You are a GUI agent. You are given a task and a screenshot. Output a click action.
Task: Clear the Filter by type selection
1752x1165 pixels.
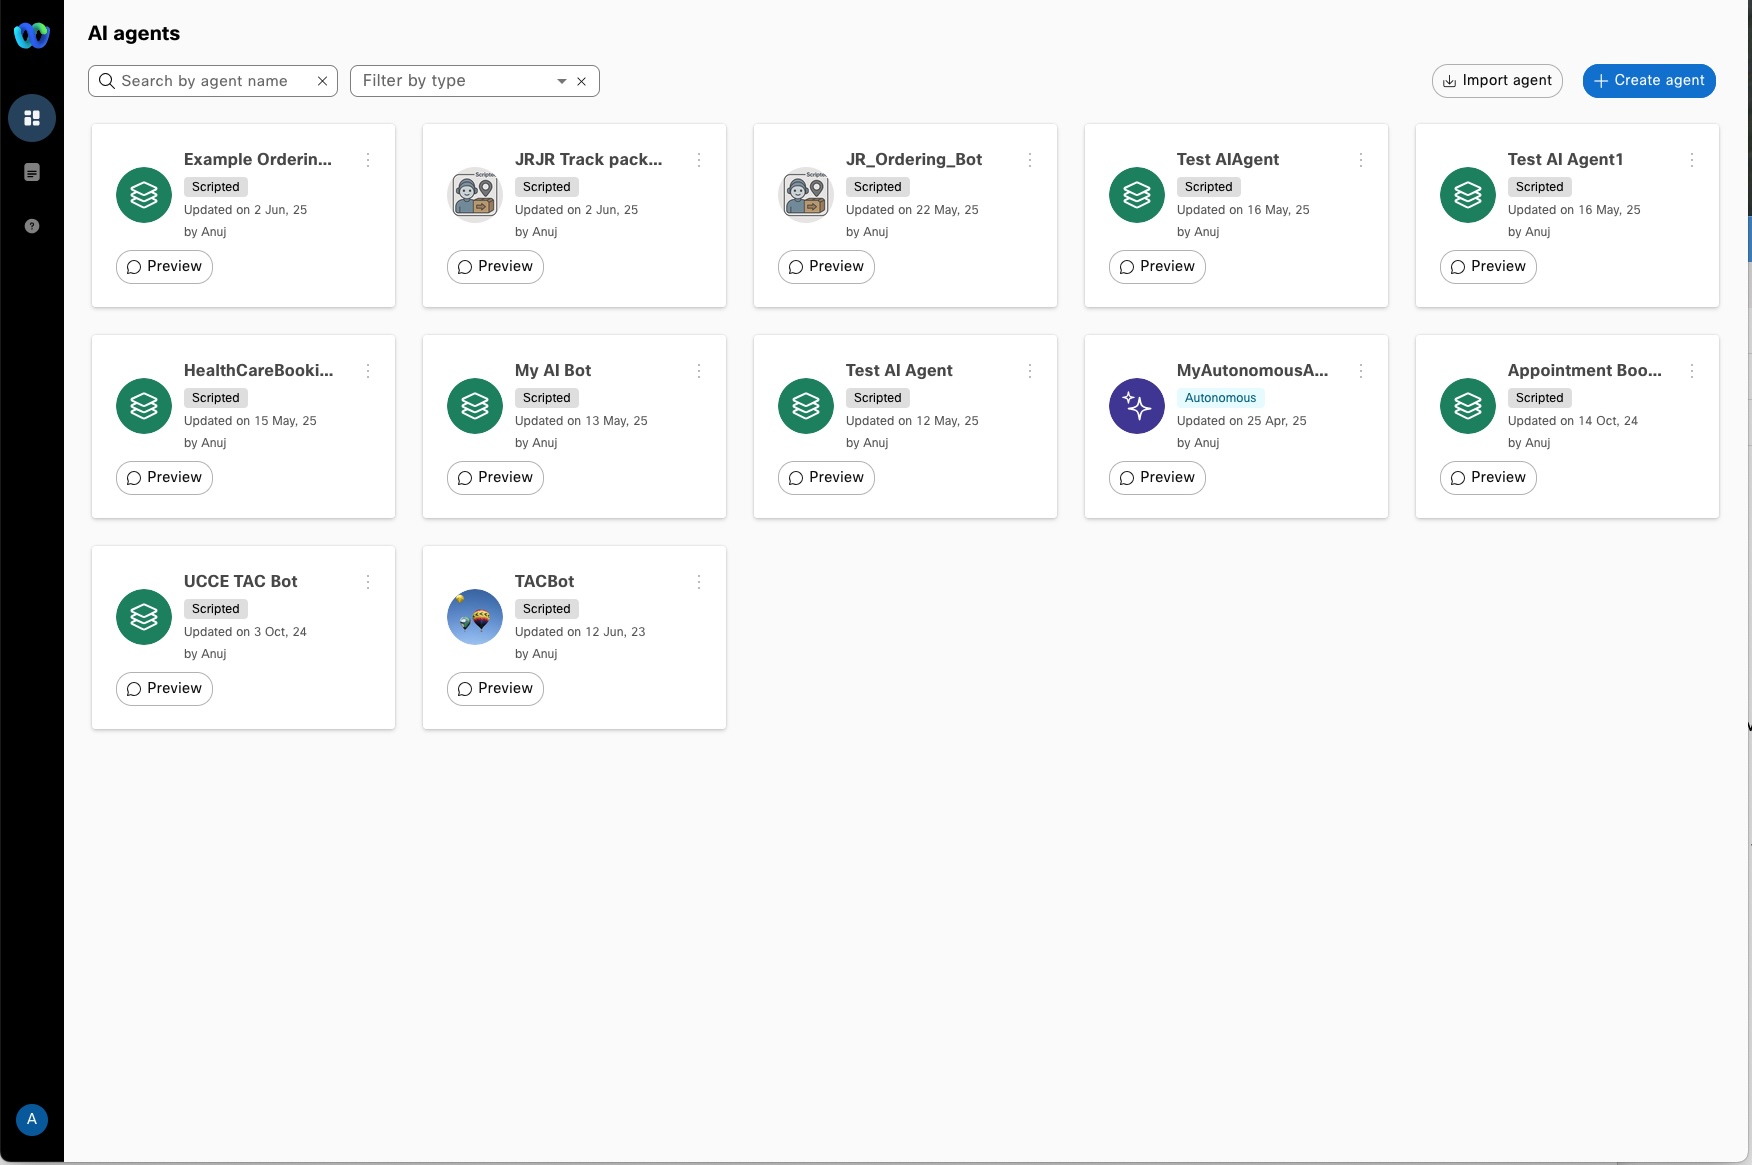581,81
